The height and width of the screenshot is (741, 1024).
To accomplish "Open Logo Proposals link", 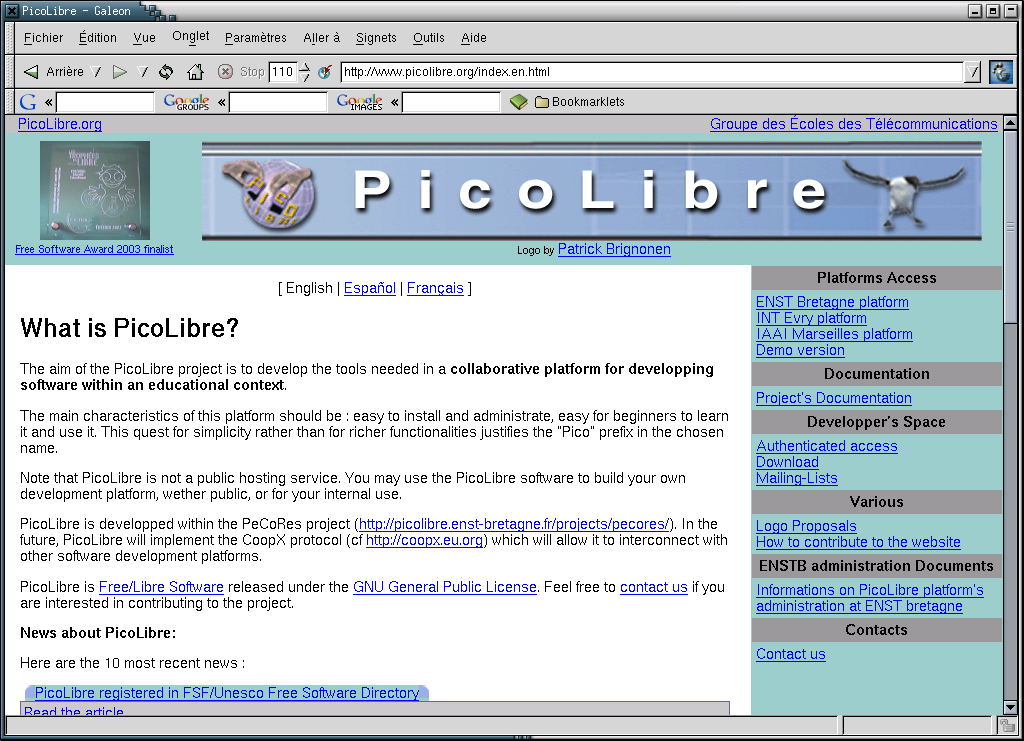I will pyautogui.click(x=806, y=526).
